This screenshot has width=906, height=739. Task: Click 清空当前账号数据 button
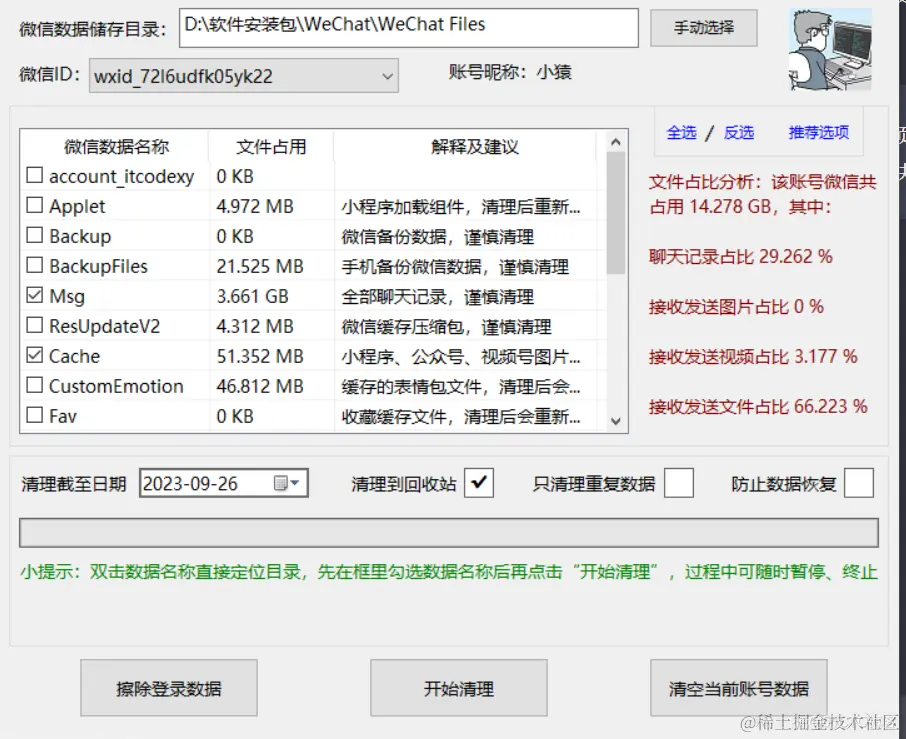click(738, 688)
